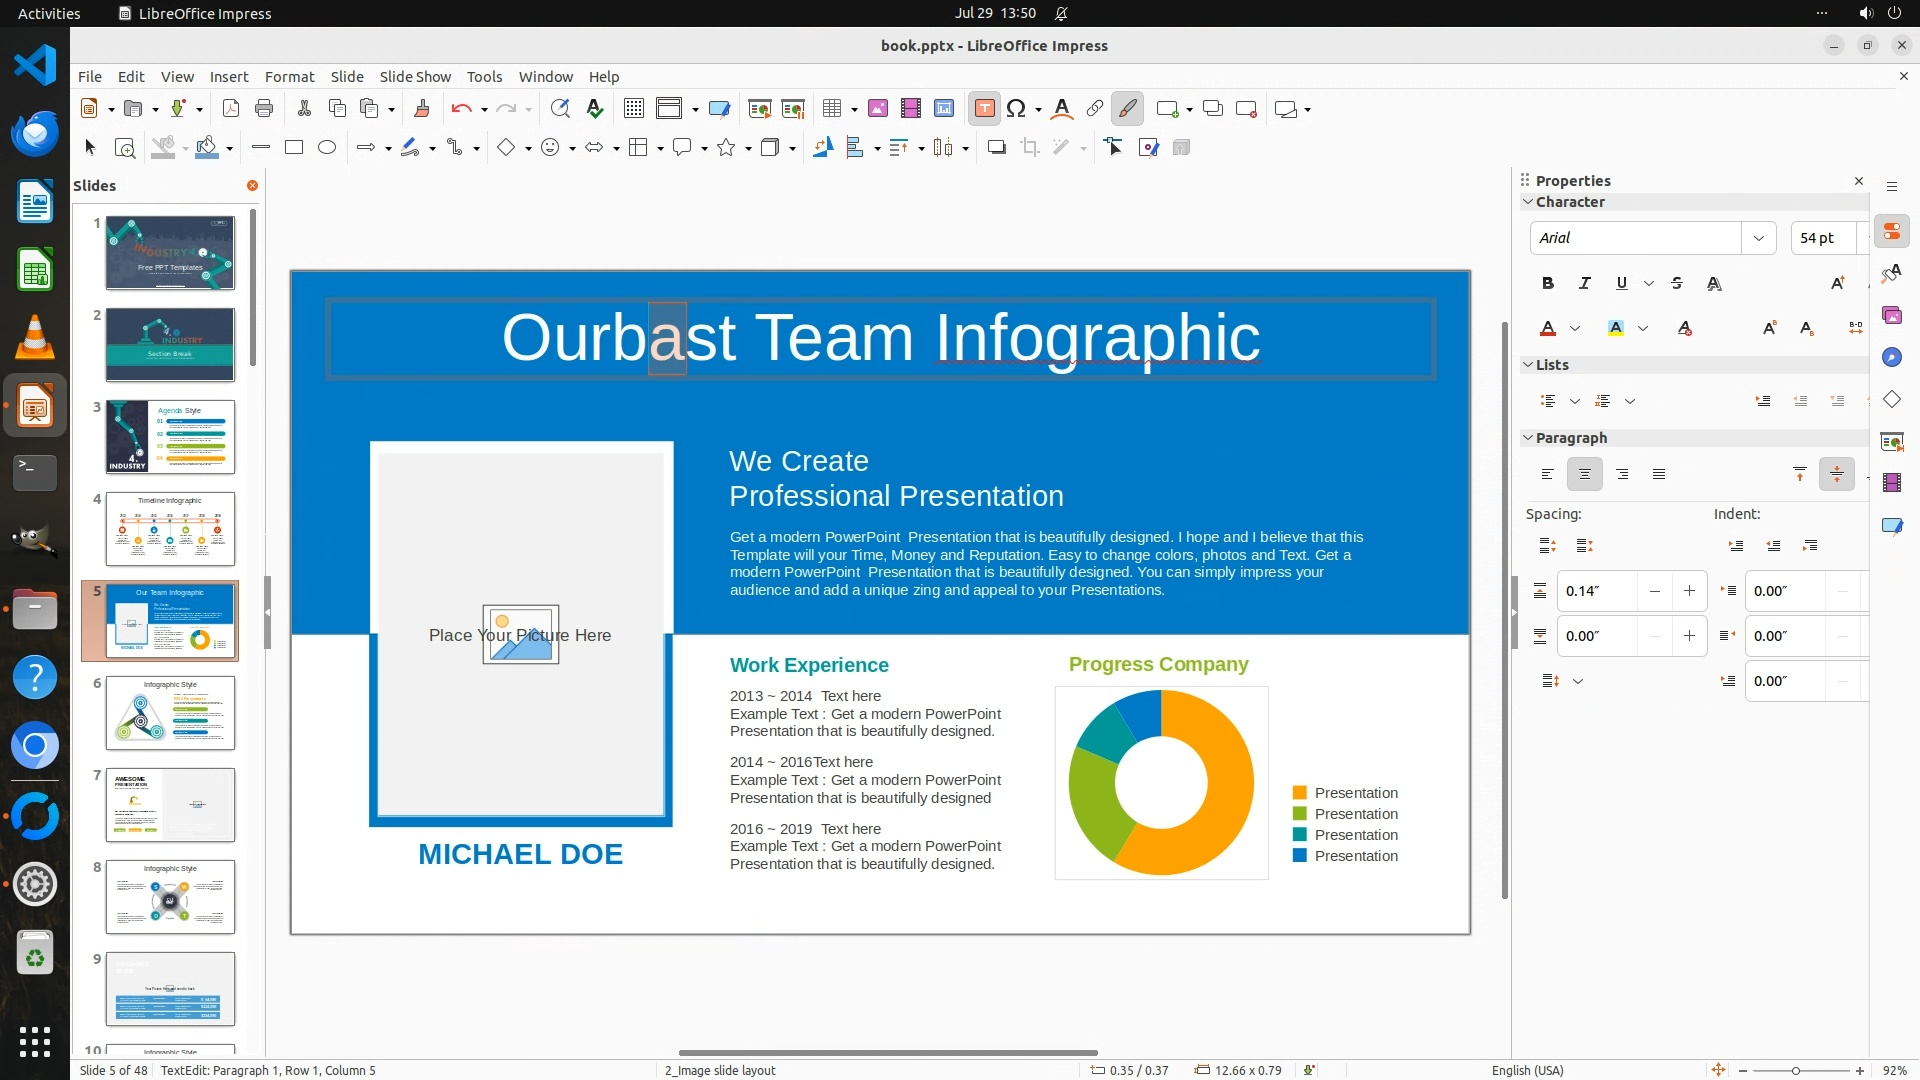
Task: Select the Ellipse drawing tool
Action: click(x=327, y=148)
